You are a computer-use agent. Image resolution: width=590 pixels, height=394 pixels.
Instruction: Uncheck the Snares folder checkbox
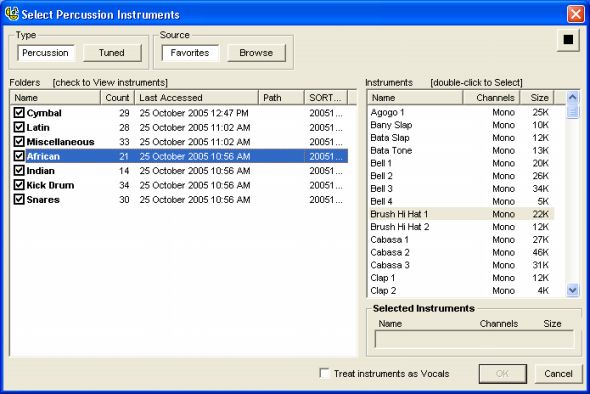(x=19, y=199)
